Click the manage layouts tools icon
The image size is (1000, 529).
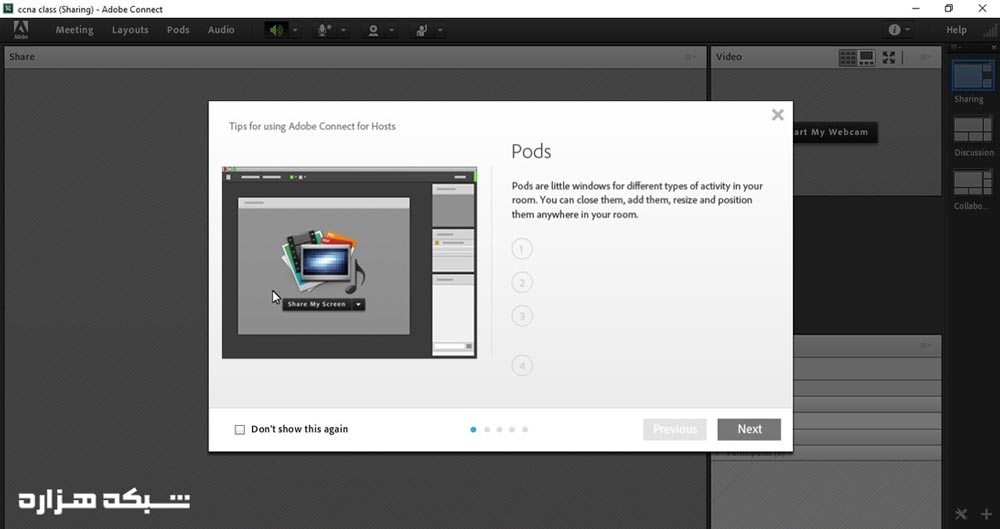[961, 514]
